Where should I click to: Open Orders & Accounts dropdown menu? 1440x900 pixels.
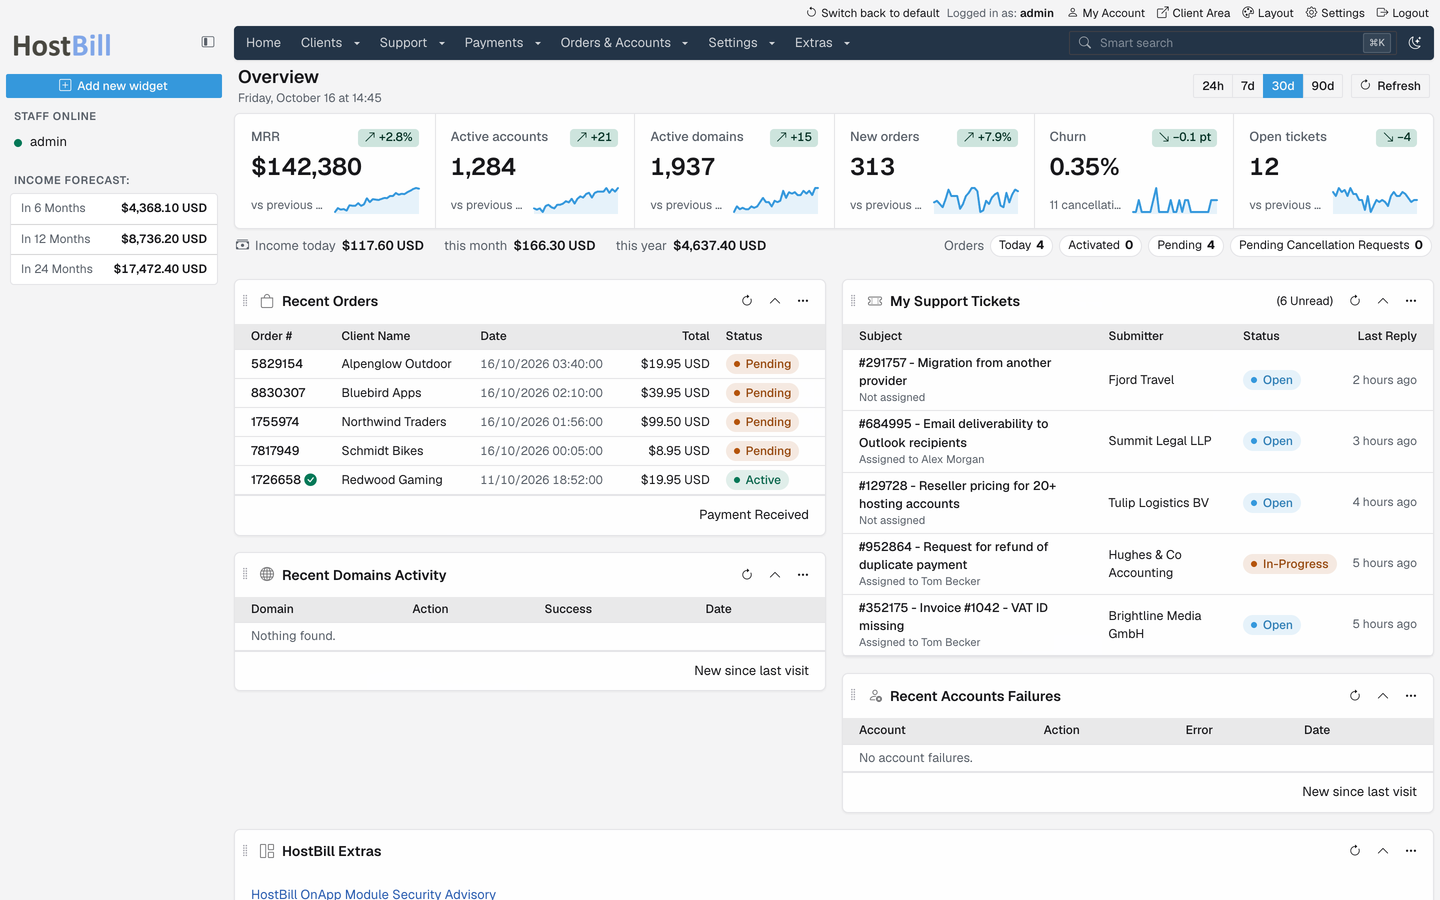(624, 43)
